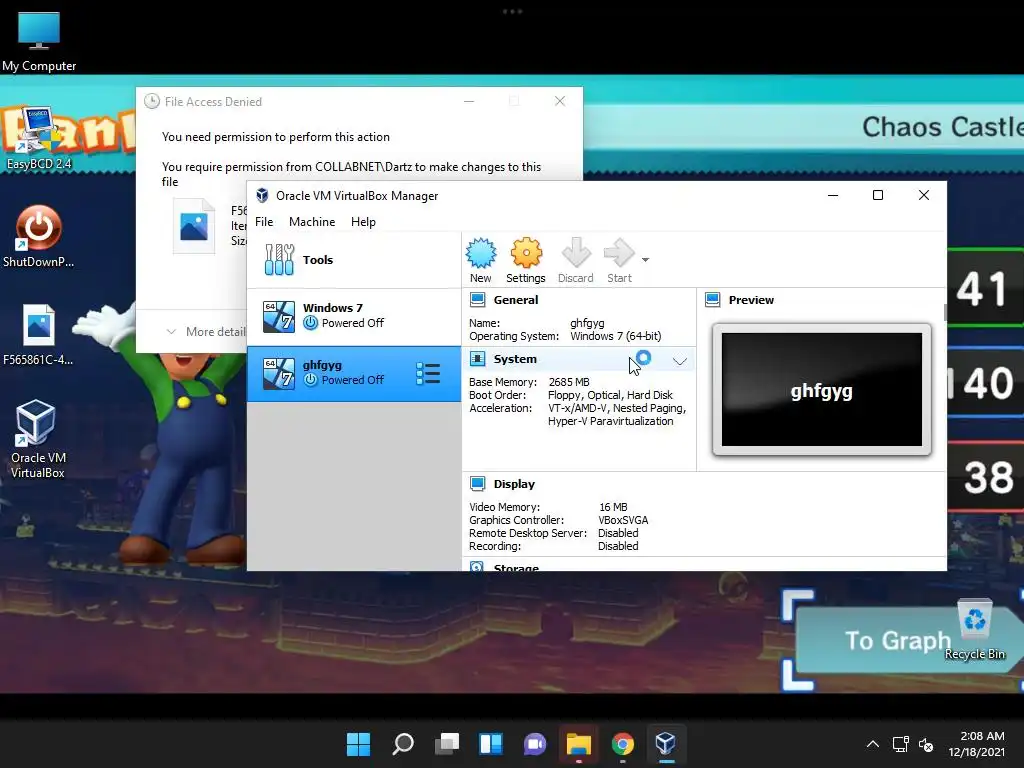Open the Oracle VM VirtualBox desktop shortcut
Image resolution: width=1024 pixels, height=768 pixels.
click(38, 439)
